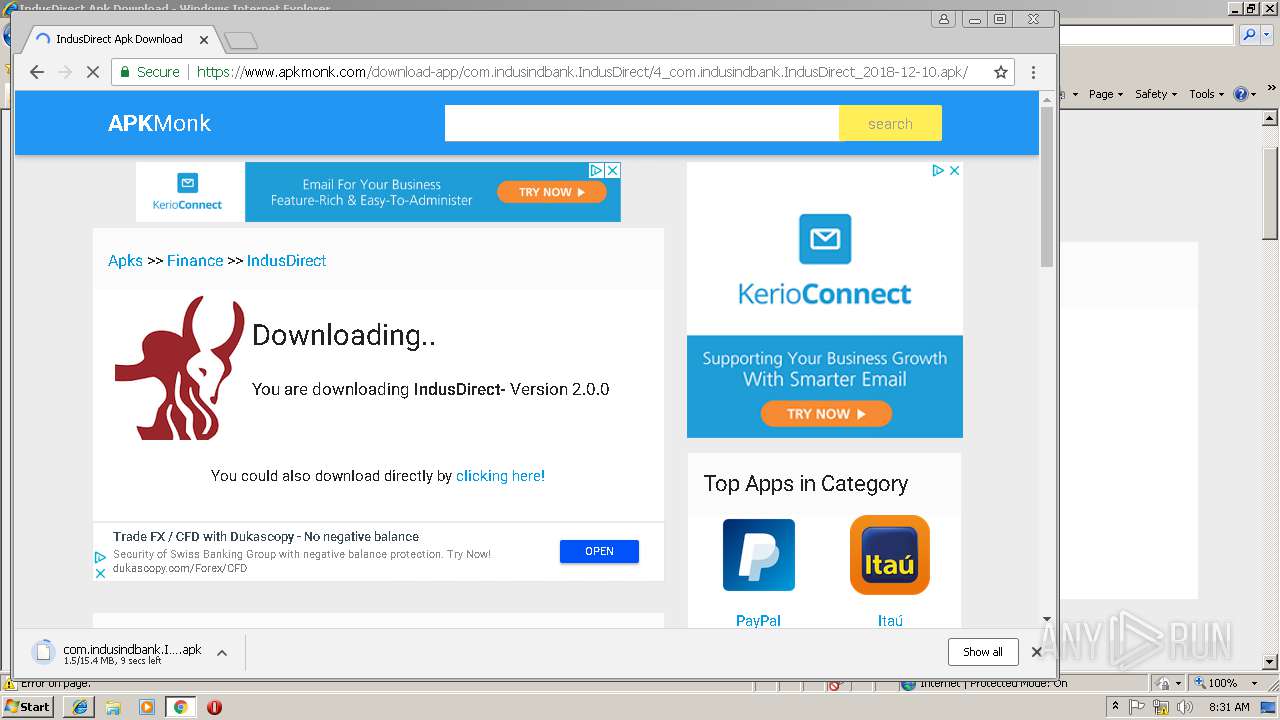
Task: Click the blue OPEN ad button
Action: point(599,551)
